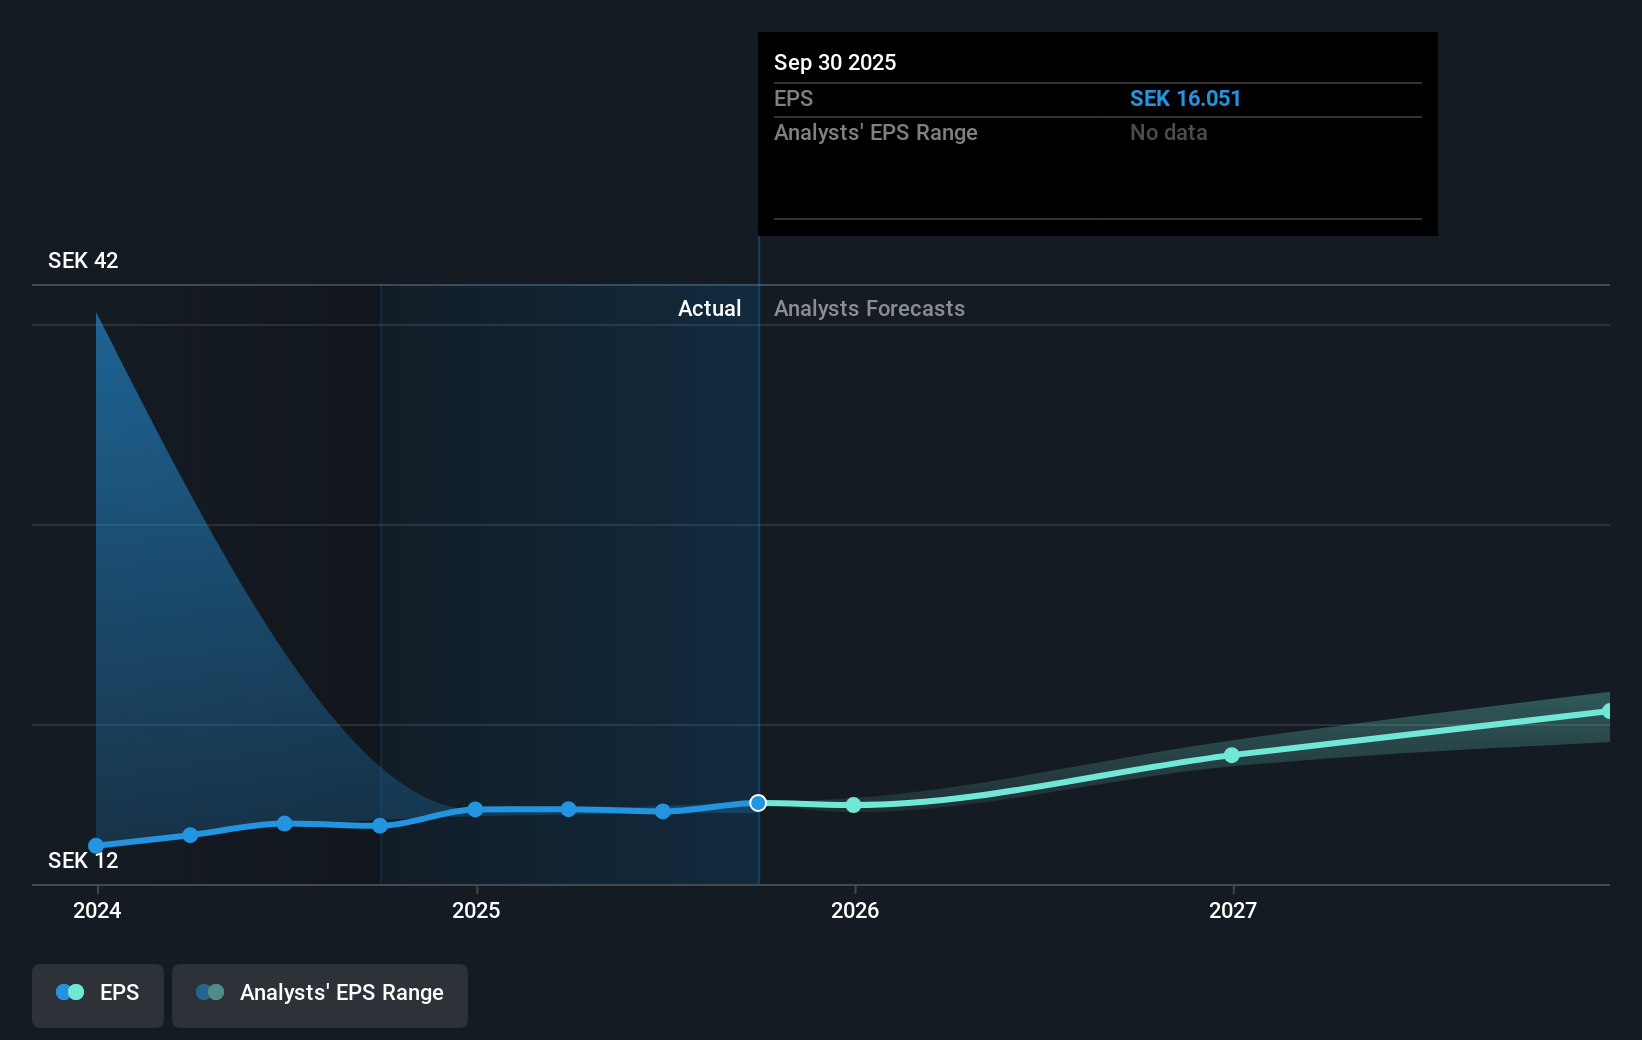
Task: Open the Actual period section
Action: [x=709, y=308]
